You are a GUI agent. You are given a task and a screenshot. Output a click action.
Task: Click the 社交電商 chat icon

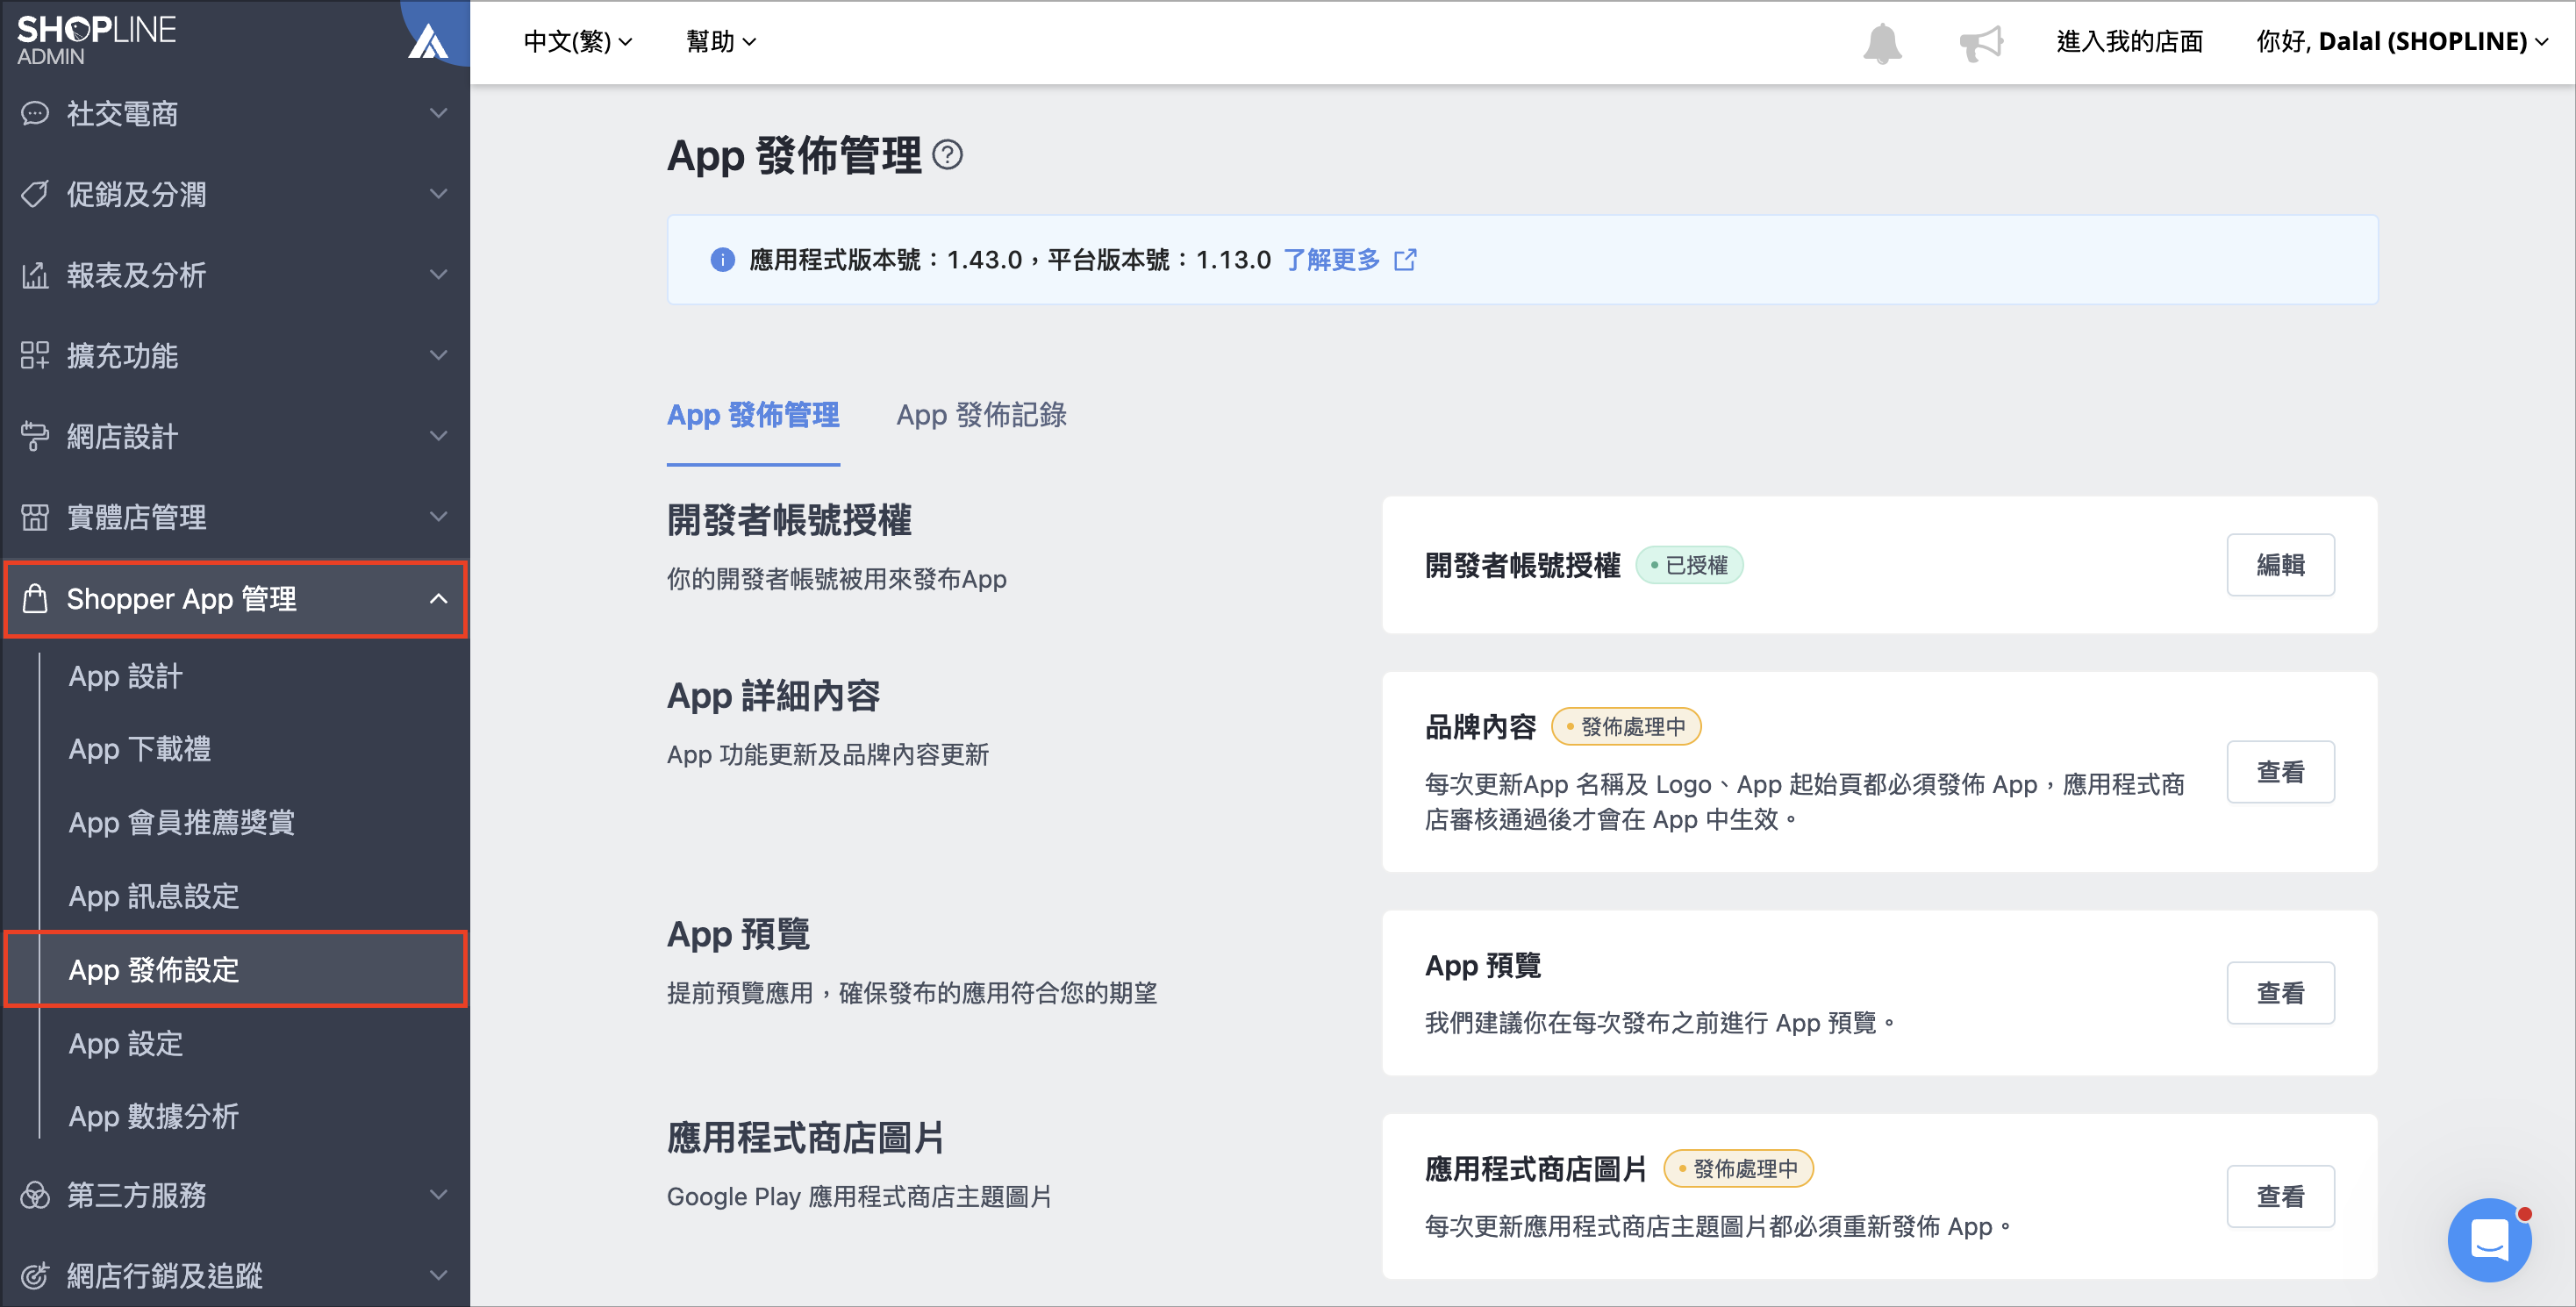(35, 113)
